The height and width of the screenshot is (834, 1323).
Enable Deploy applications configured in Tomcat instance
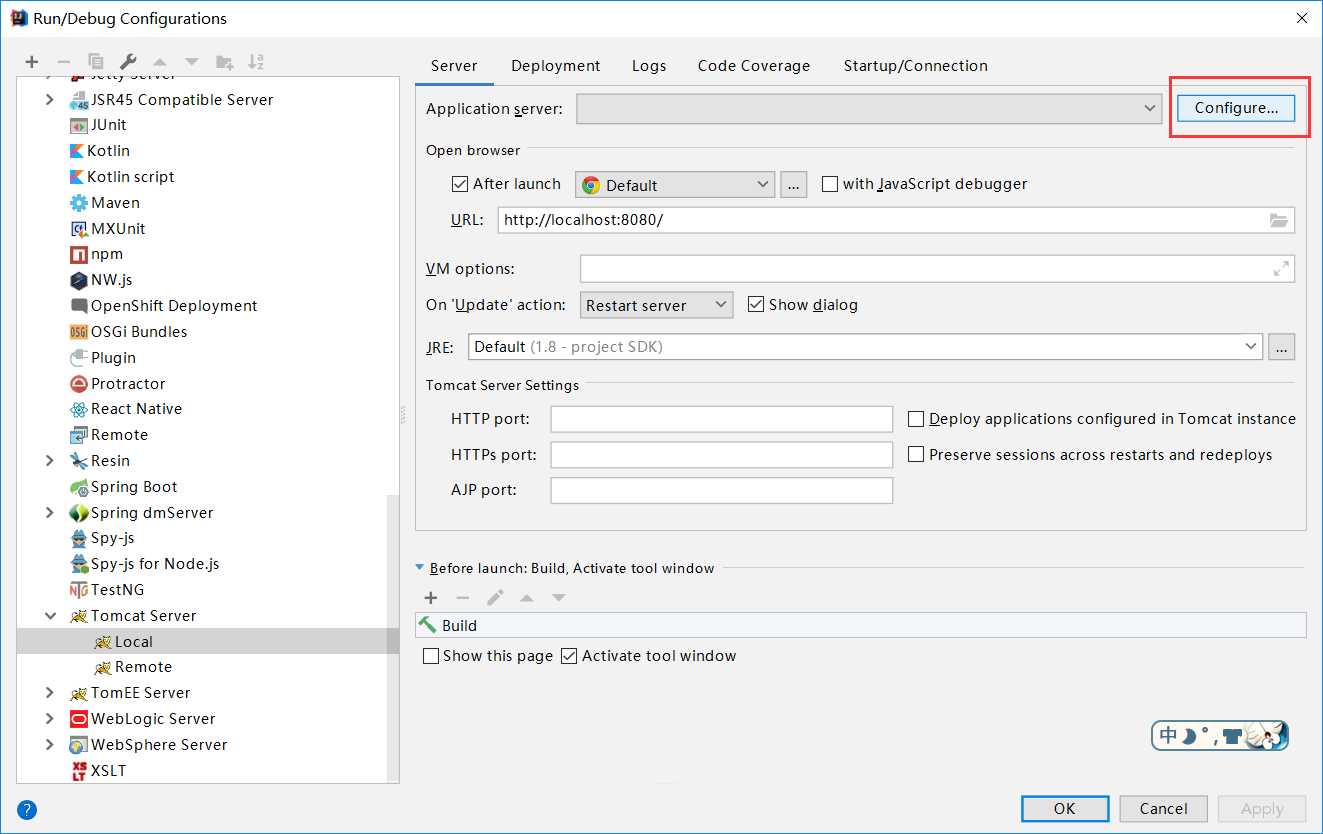915,419
